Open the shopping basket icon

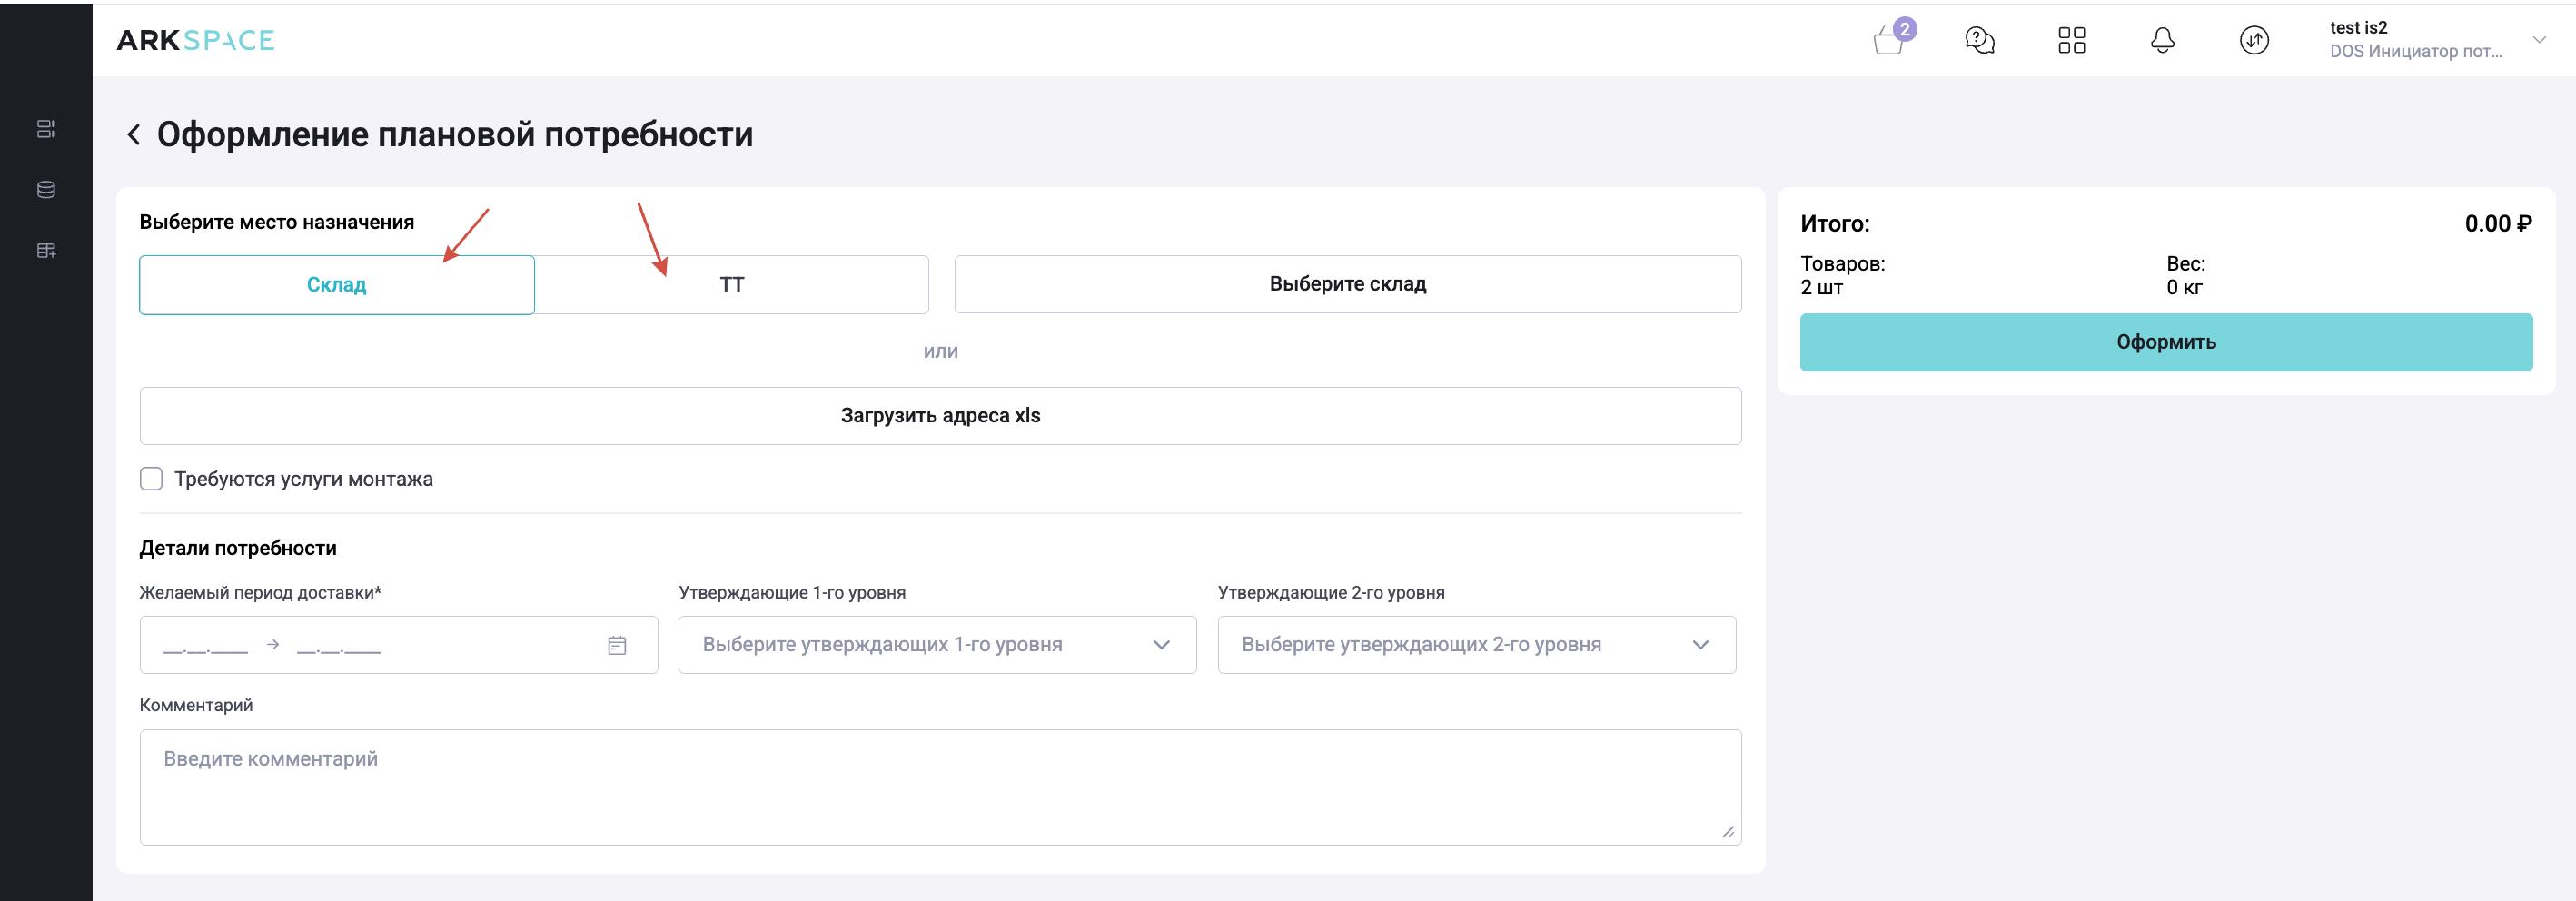tap(1888, 41)
